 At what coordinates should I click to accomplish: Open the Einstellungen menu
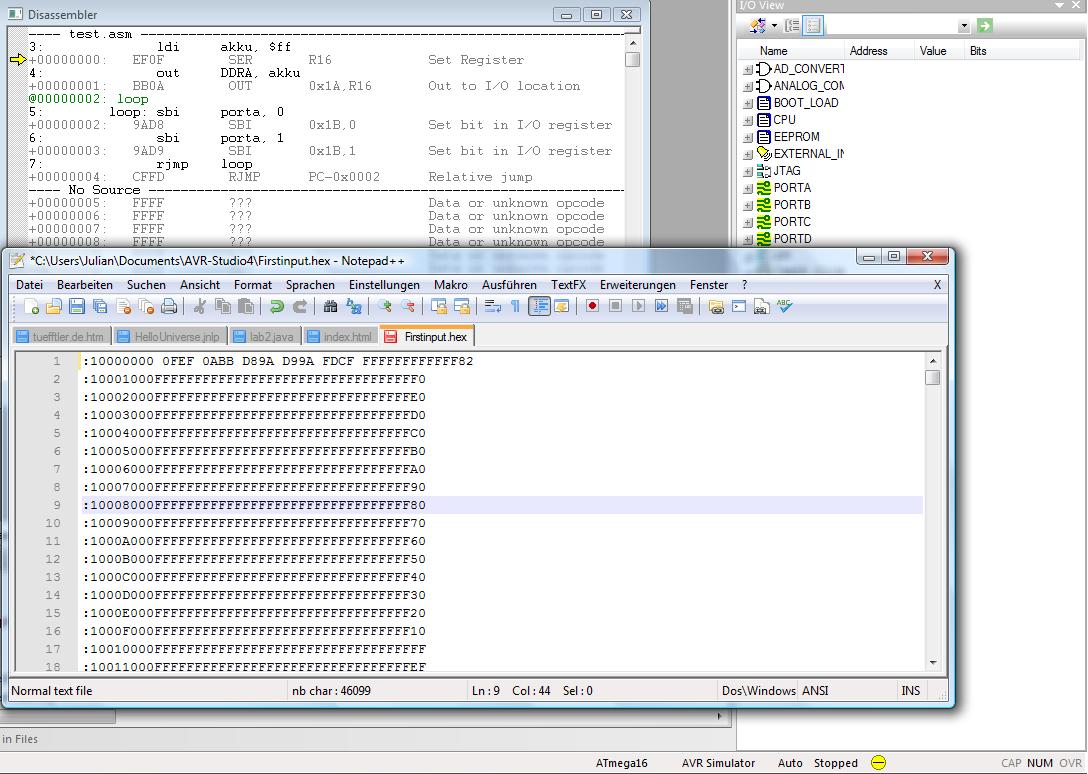click(384, 285)
